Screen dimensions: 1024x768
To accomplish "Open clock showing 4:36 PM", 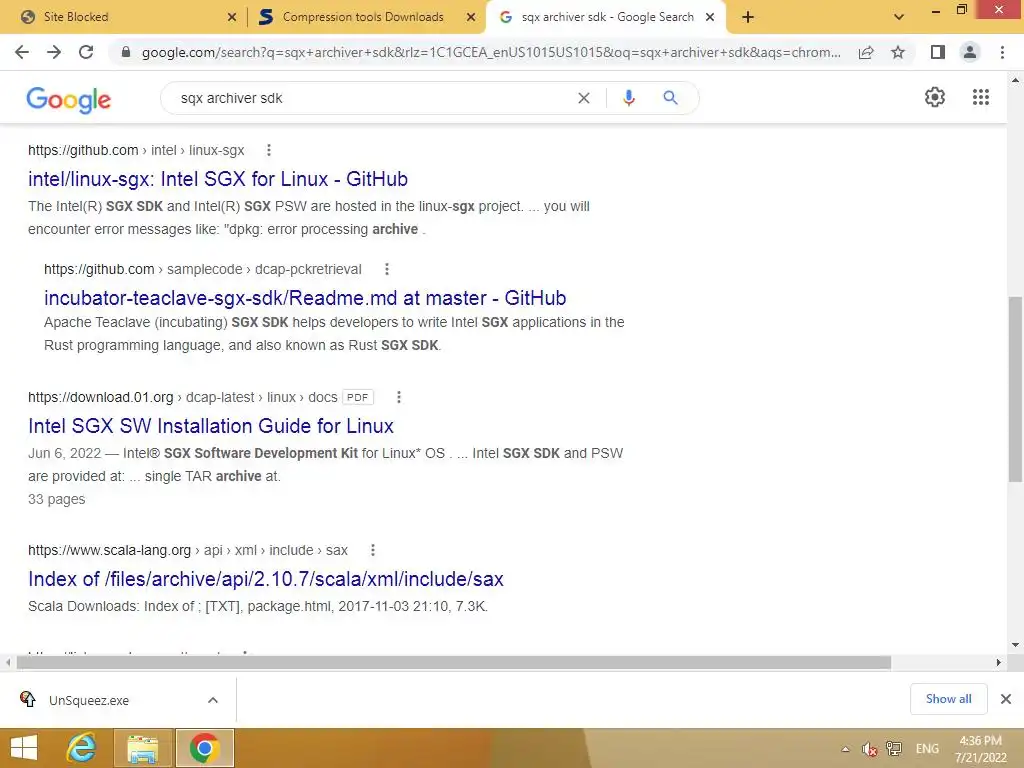I will coord(980,749).
